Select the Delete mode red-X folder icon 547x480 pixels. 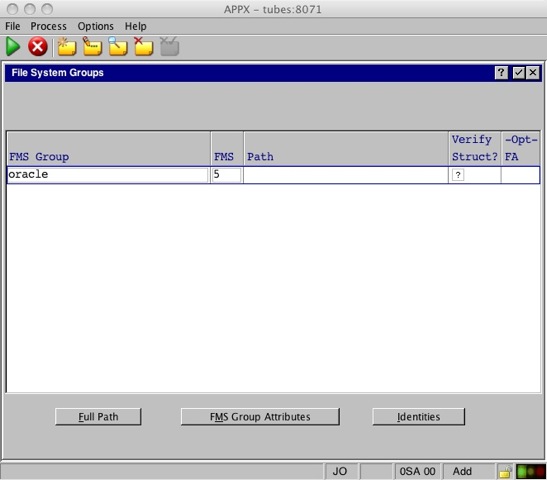(x=144, y=46)
